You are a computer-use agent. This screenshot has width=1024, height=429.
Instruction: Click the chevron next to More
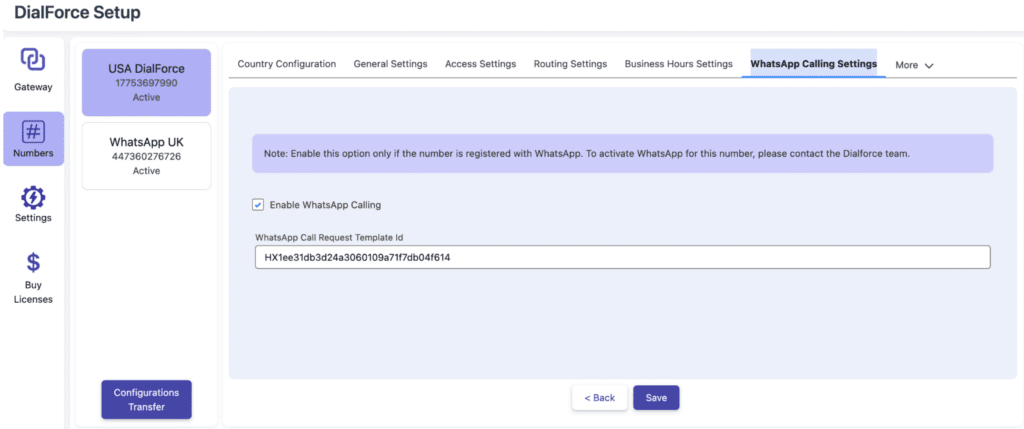[929, 66]
